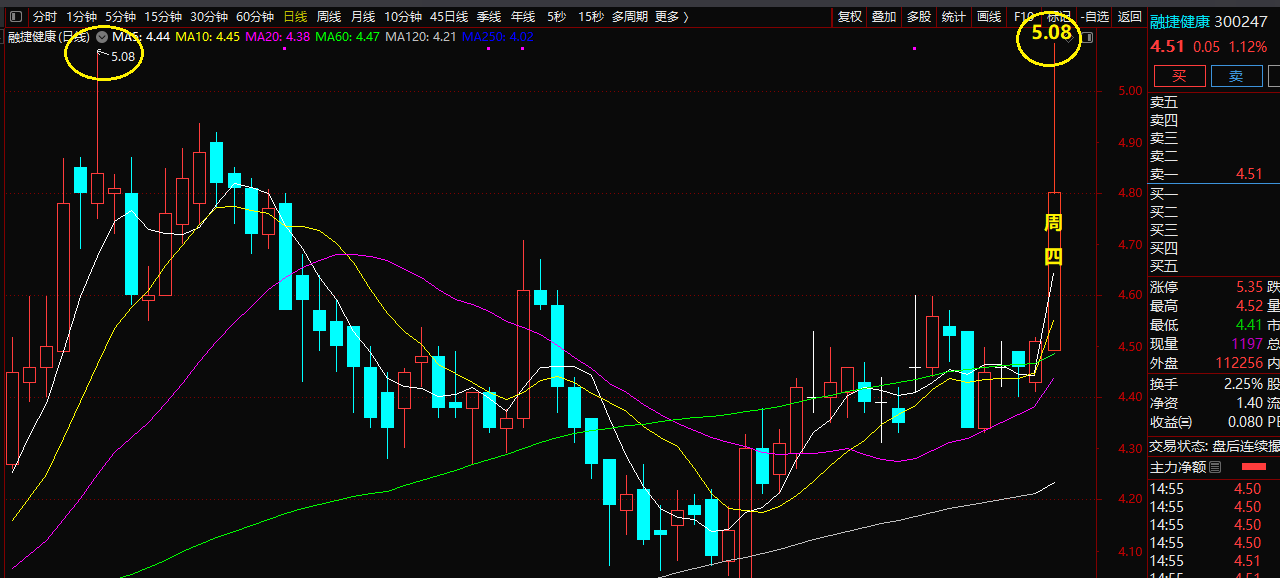Select the 15分钟 period tab
1280x578 pixels.
click(163, 17)
